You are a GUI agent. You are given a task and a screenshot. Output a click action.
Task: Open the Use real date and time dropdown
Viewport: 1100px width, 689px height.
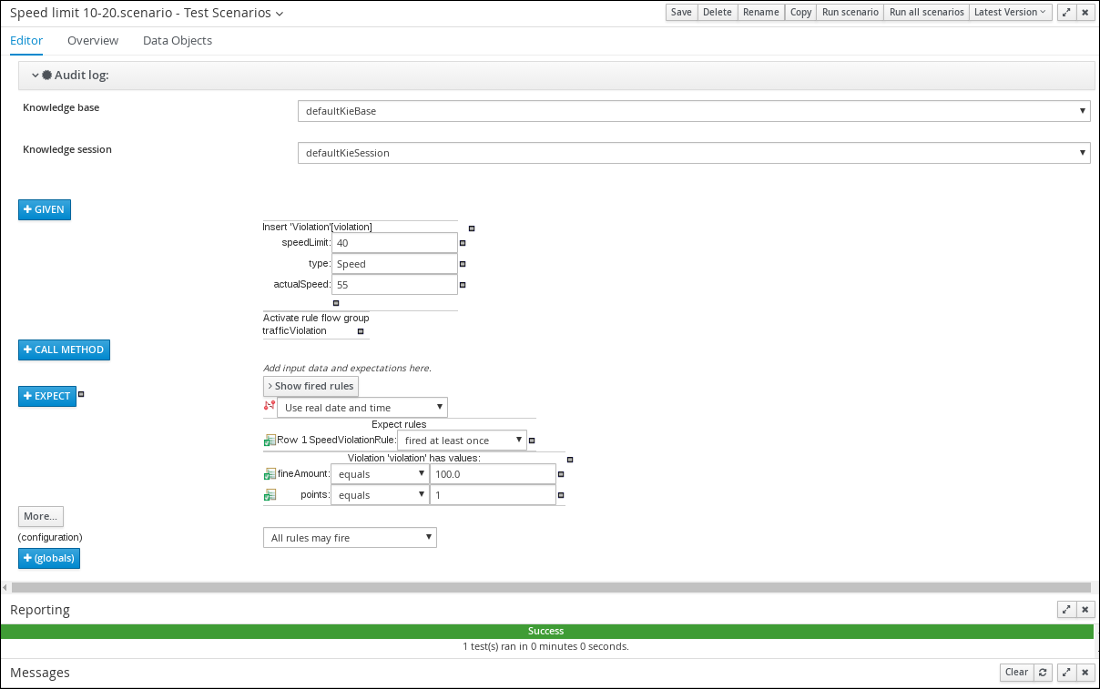pos(362,408)
